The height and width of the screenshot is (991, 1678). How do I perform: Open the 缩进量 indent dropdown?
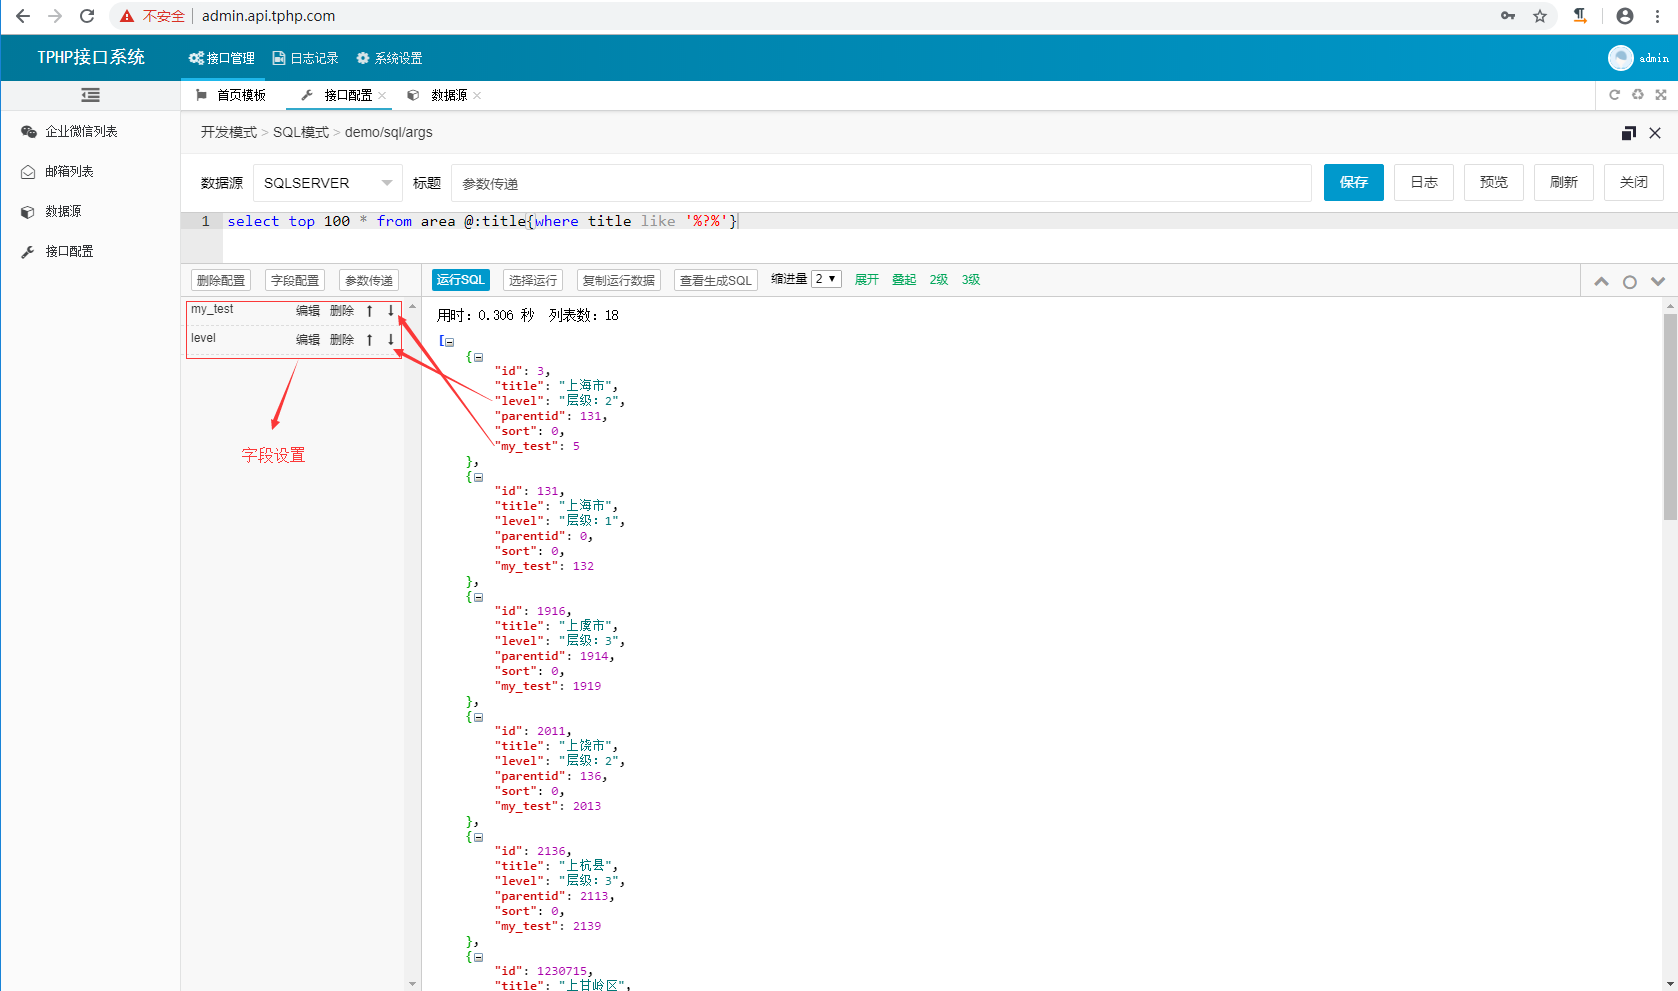click(826, 279)
